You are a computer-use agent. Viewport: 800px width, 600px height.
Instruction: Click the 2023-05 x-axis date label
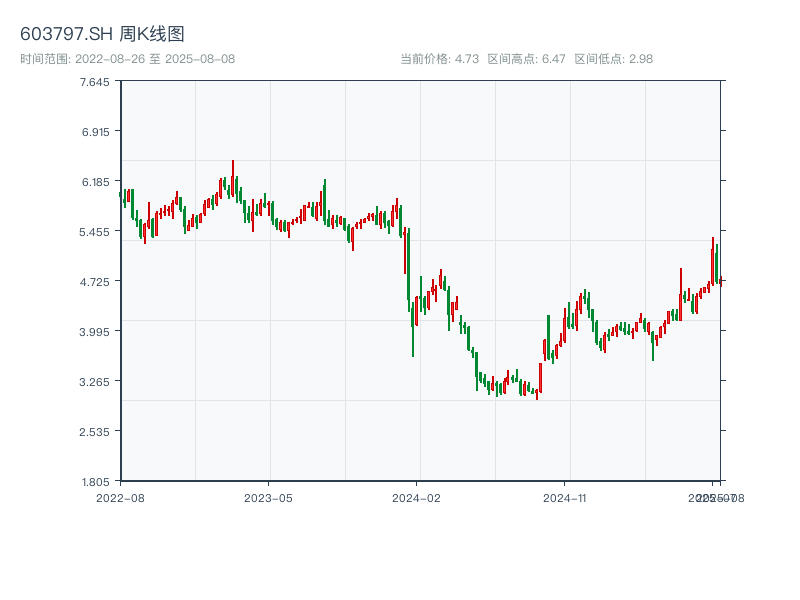click(268, 497)
